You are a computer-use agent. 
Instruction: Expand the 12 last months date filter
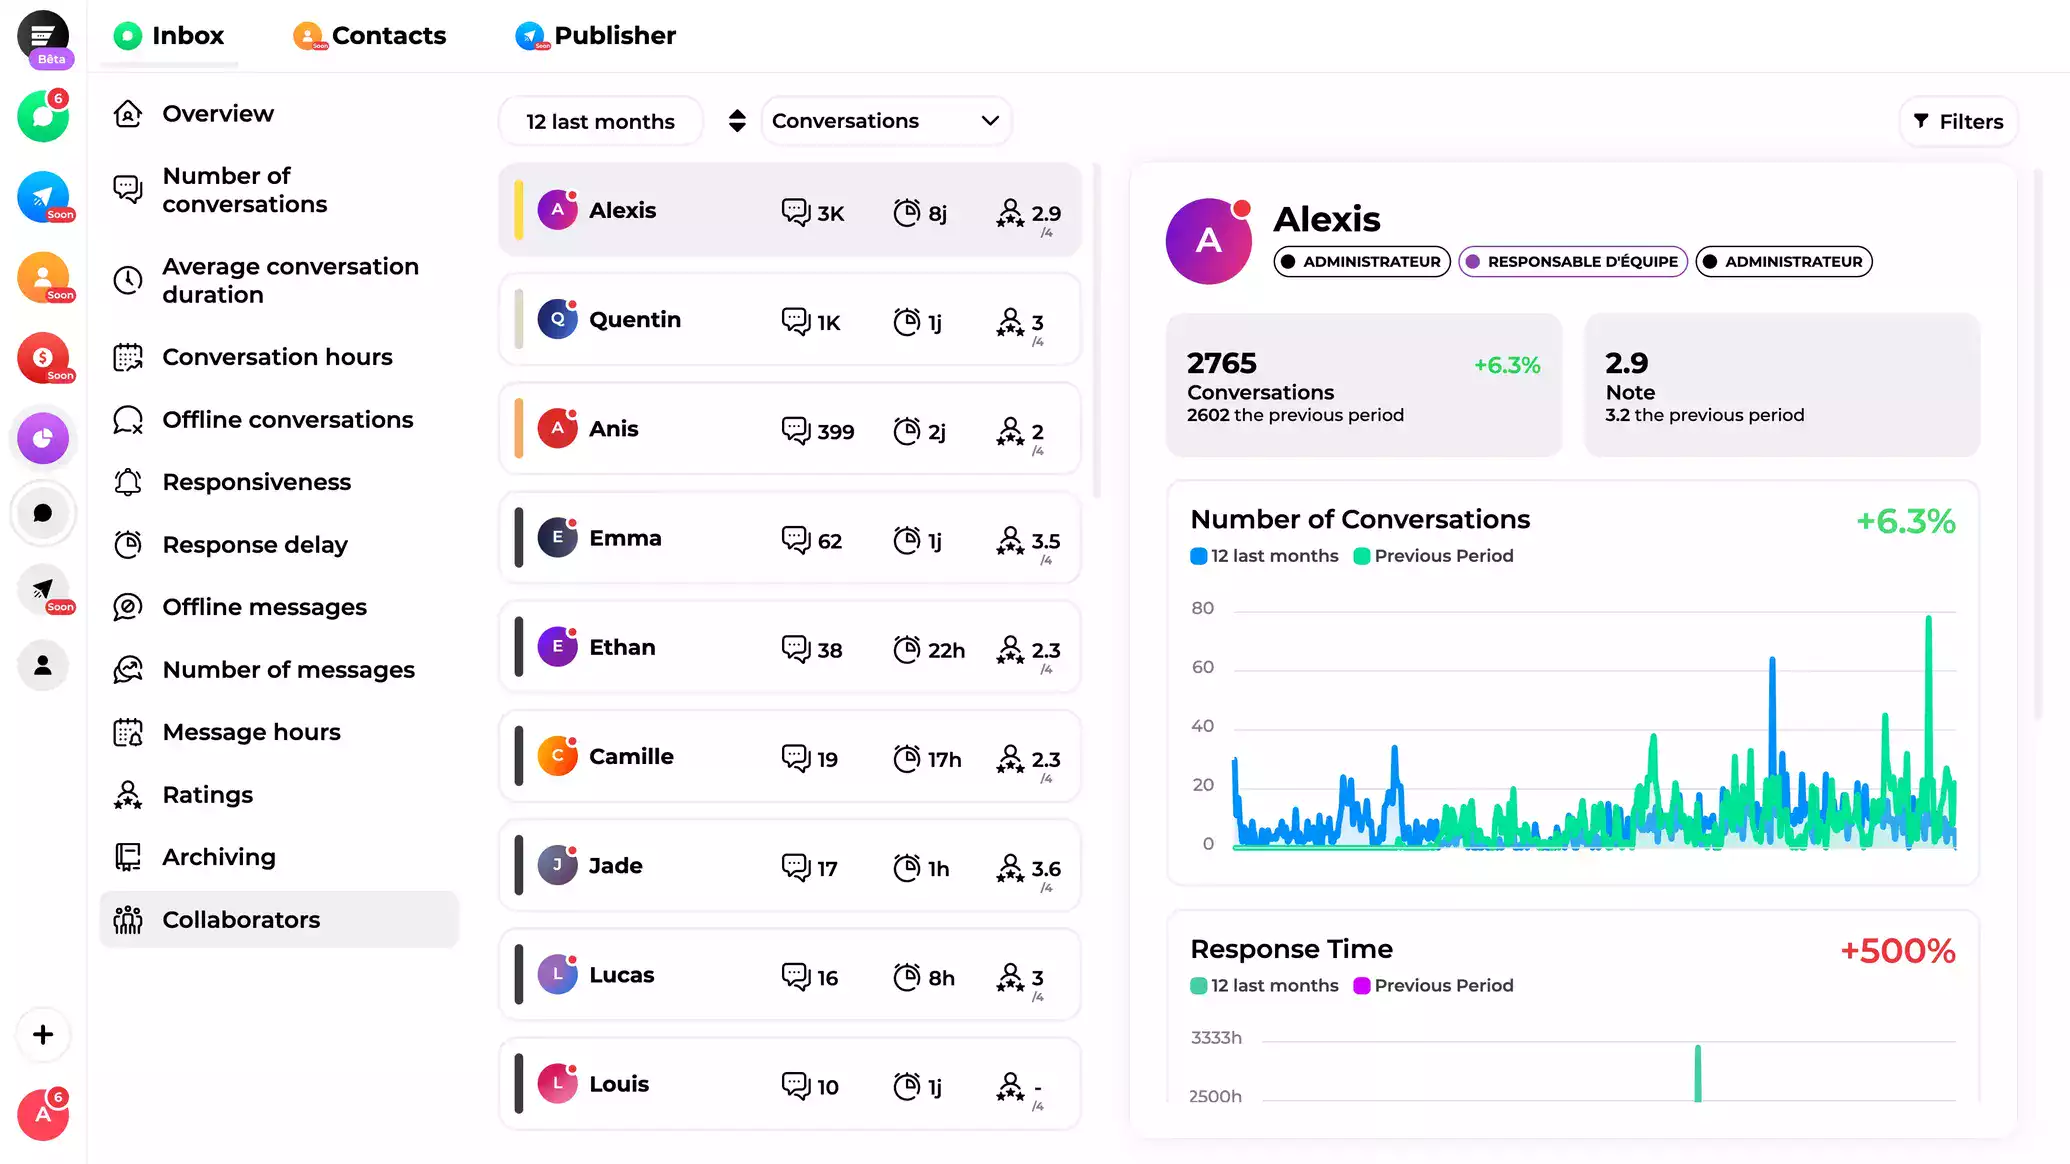click(x=601, y=121)
